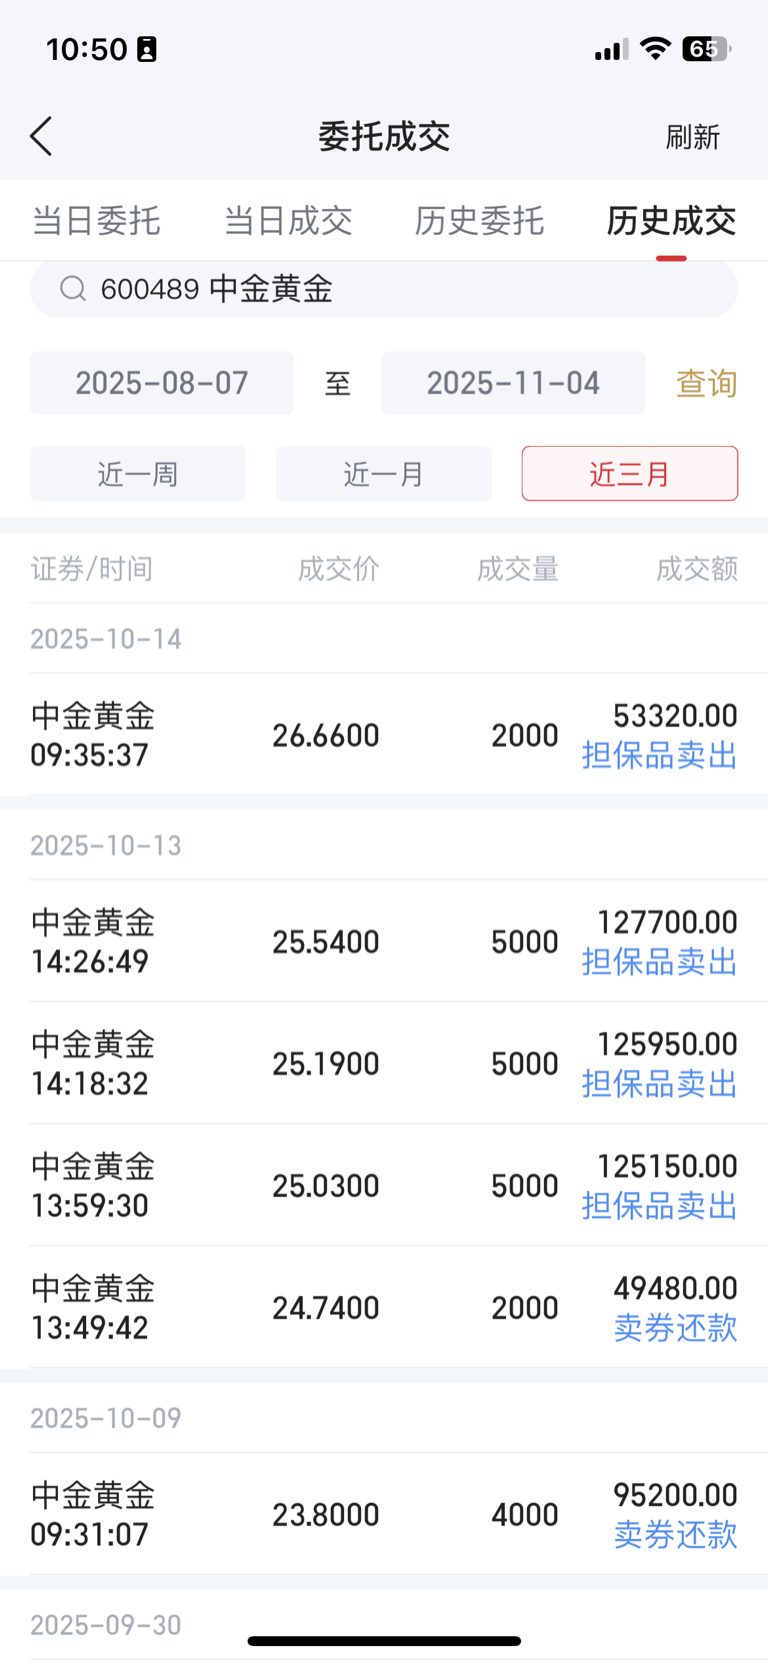Viewport: 768px width, 1663px height.
Task: Open the 当日成交 tab
Action: point(288,221)
